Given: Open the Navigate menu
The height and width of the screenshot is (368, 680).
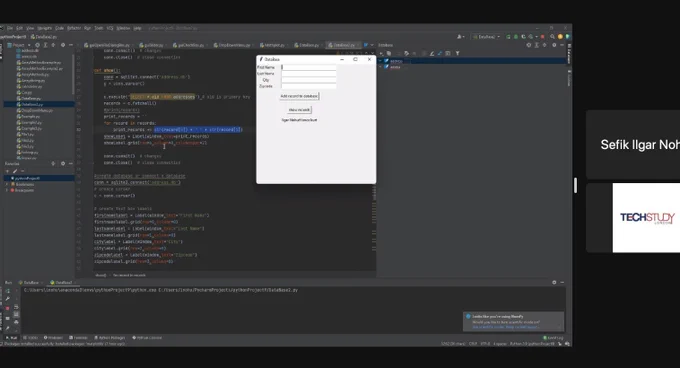Looking at the screenshot, I should [44, 28].
